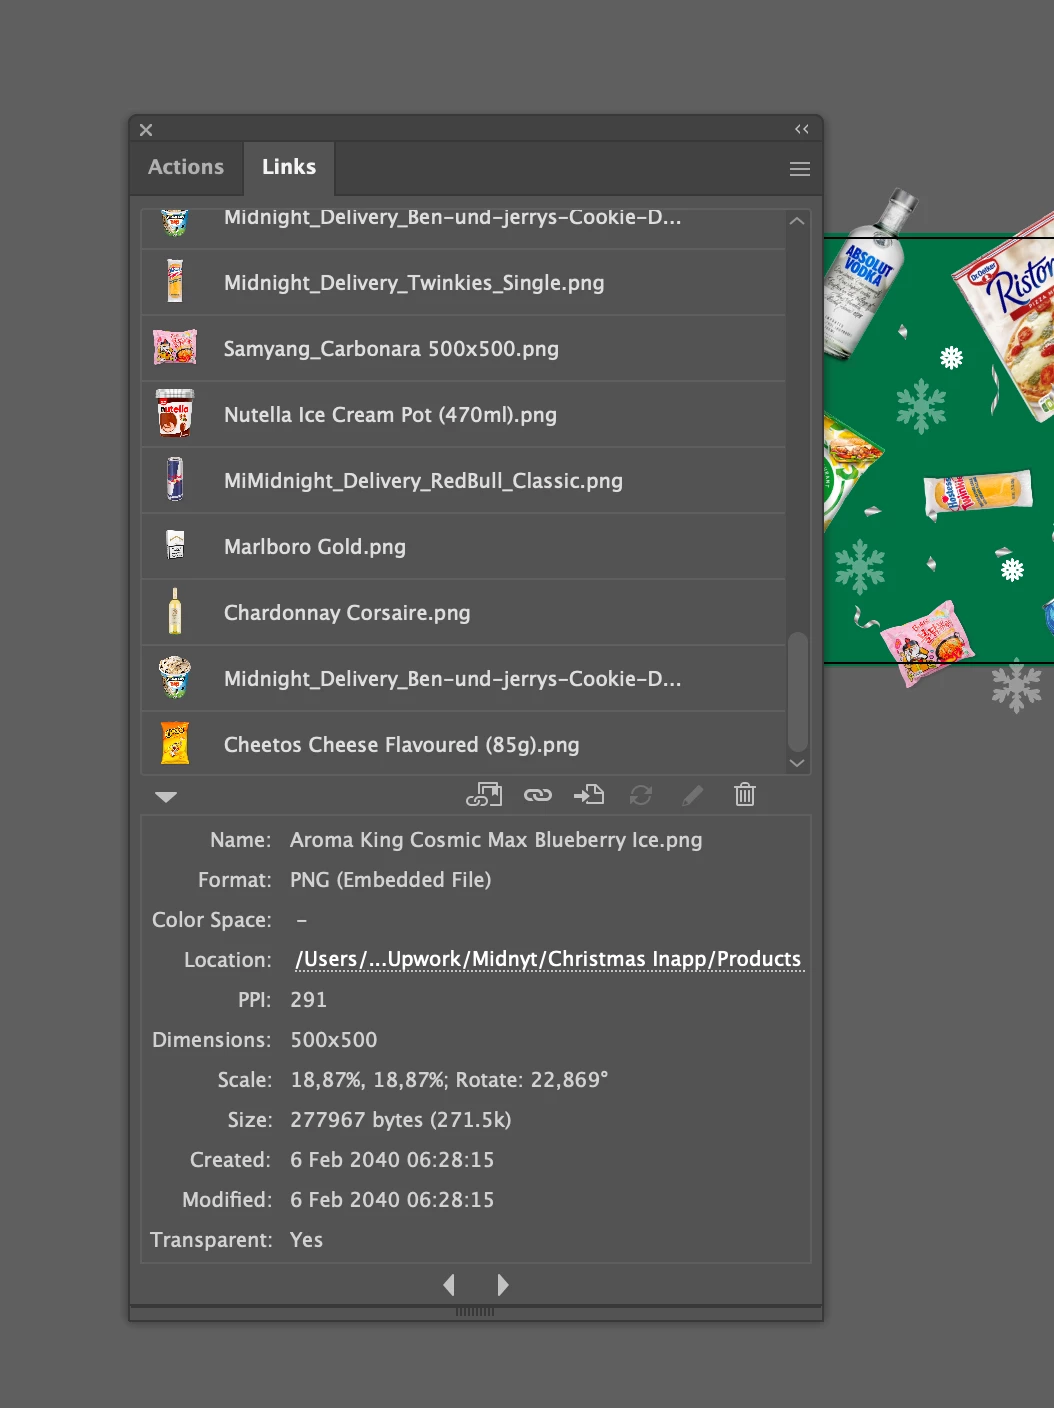Image resolution: width=1054 pixels, height=1408 pixels.
Task: Select Marlboro Gold.png row
Action: [x=464, y=547]
